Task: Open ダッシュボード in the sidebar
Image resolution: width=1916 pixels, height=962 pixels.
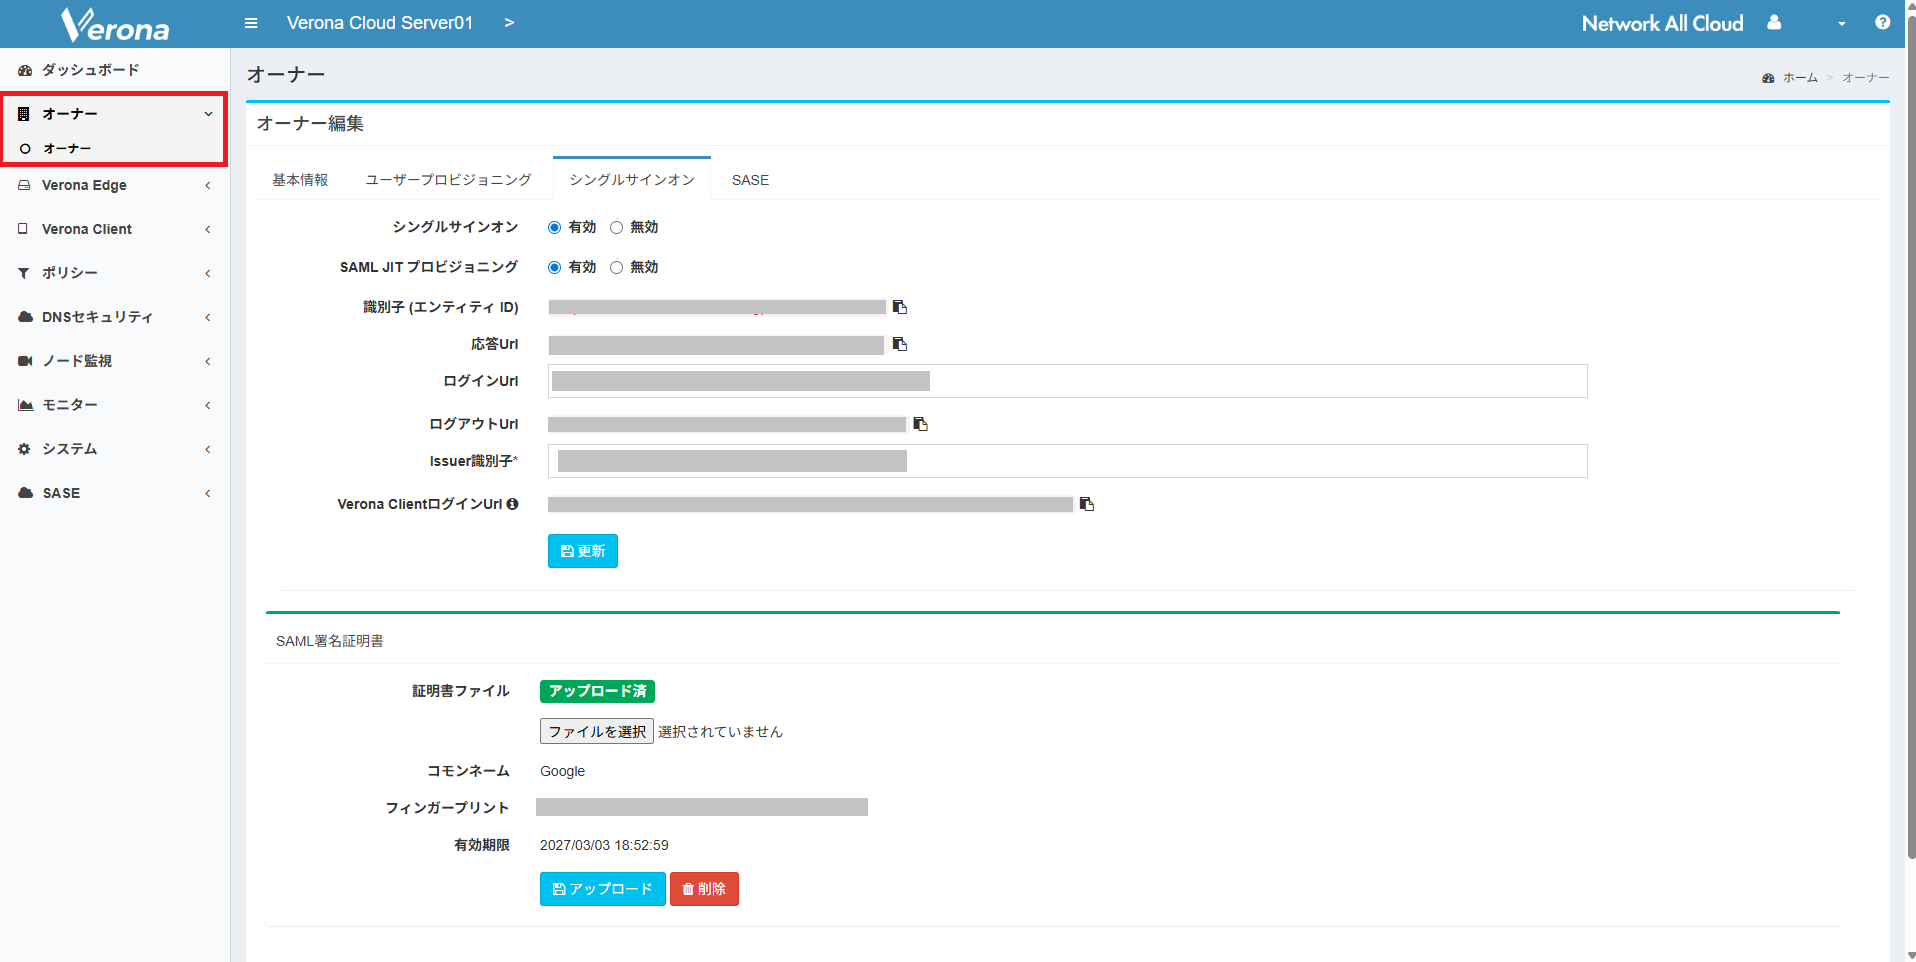Action: (x=115, y=70)
